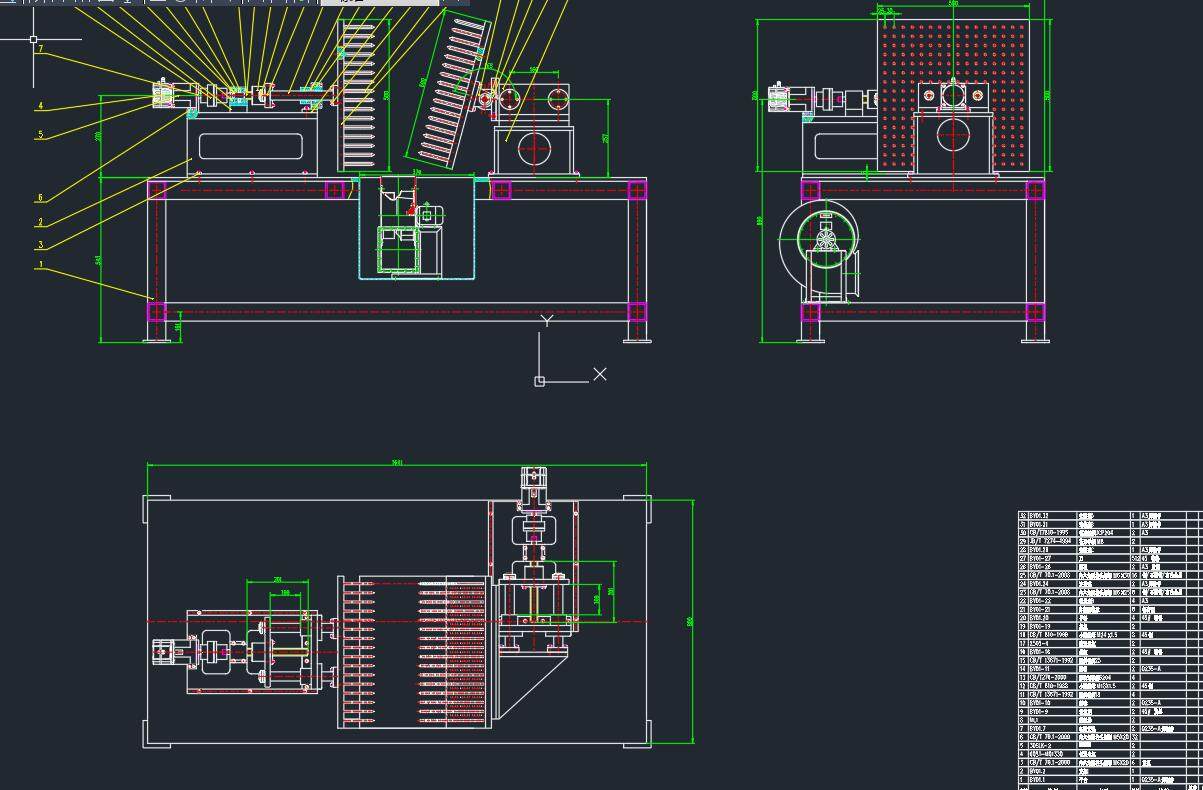1203x790 pixels.
Task: Click the UCS origin square icon
Action: (539, 381)
